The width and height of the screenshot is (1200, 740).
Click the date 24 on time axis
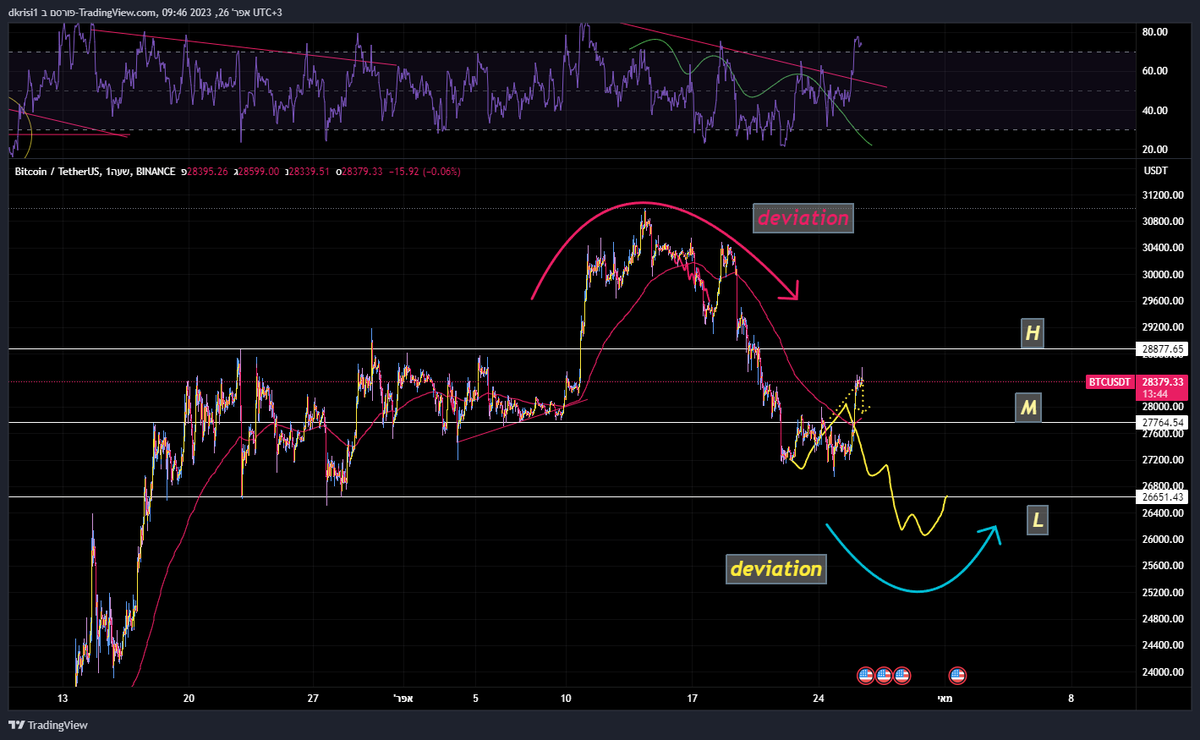point(818,698)
